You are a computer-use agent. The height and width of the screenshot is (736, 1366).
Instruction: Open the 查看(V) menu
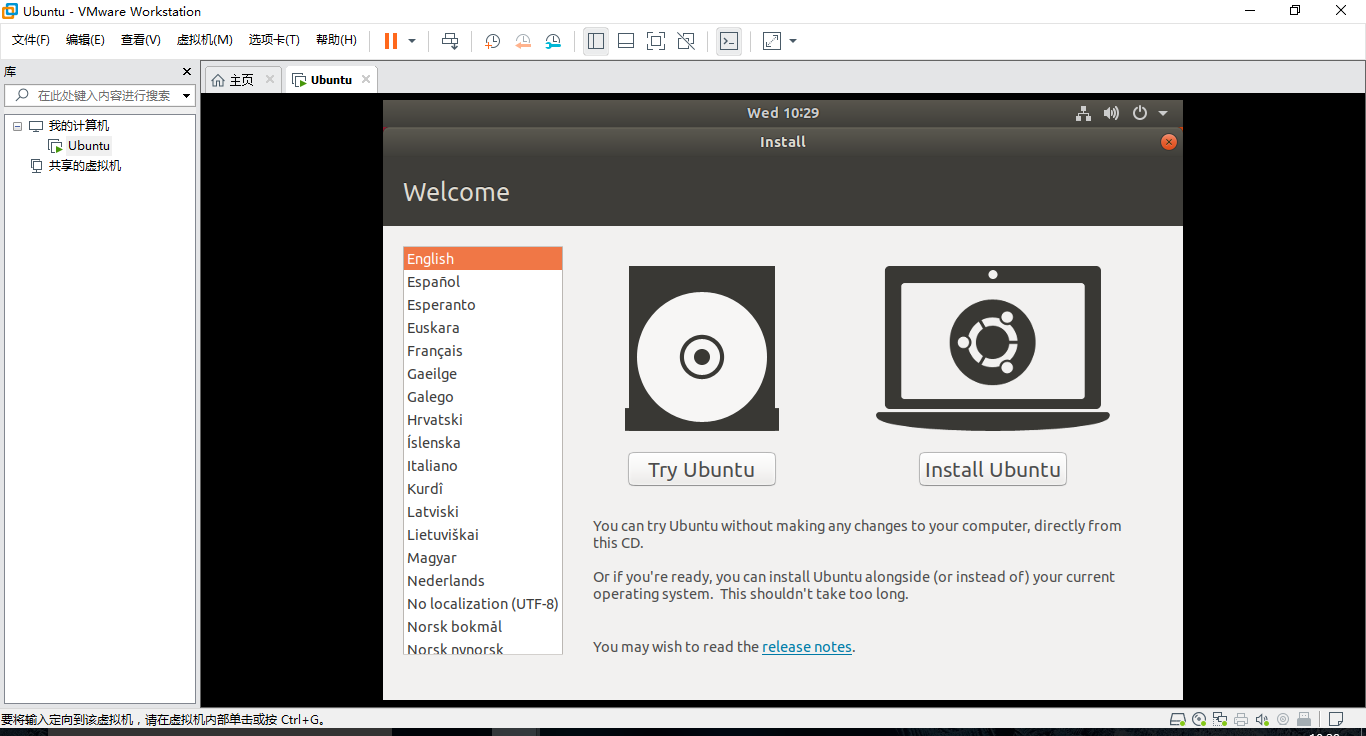pyautogui.click(x=140, y=40)
